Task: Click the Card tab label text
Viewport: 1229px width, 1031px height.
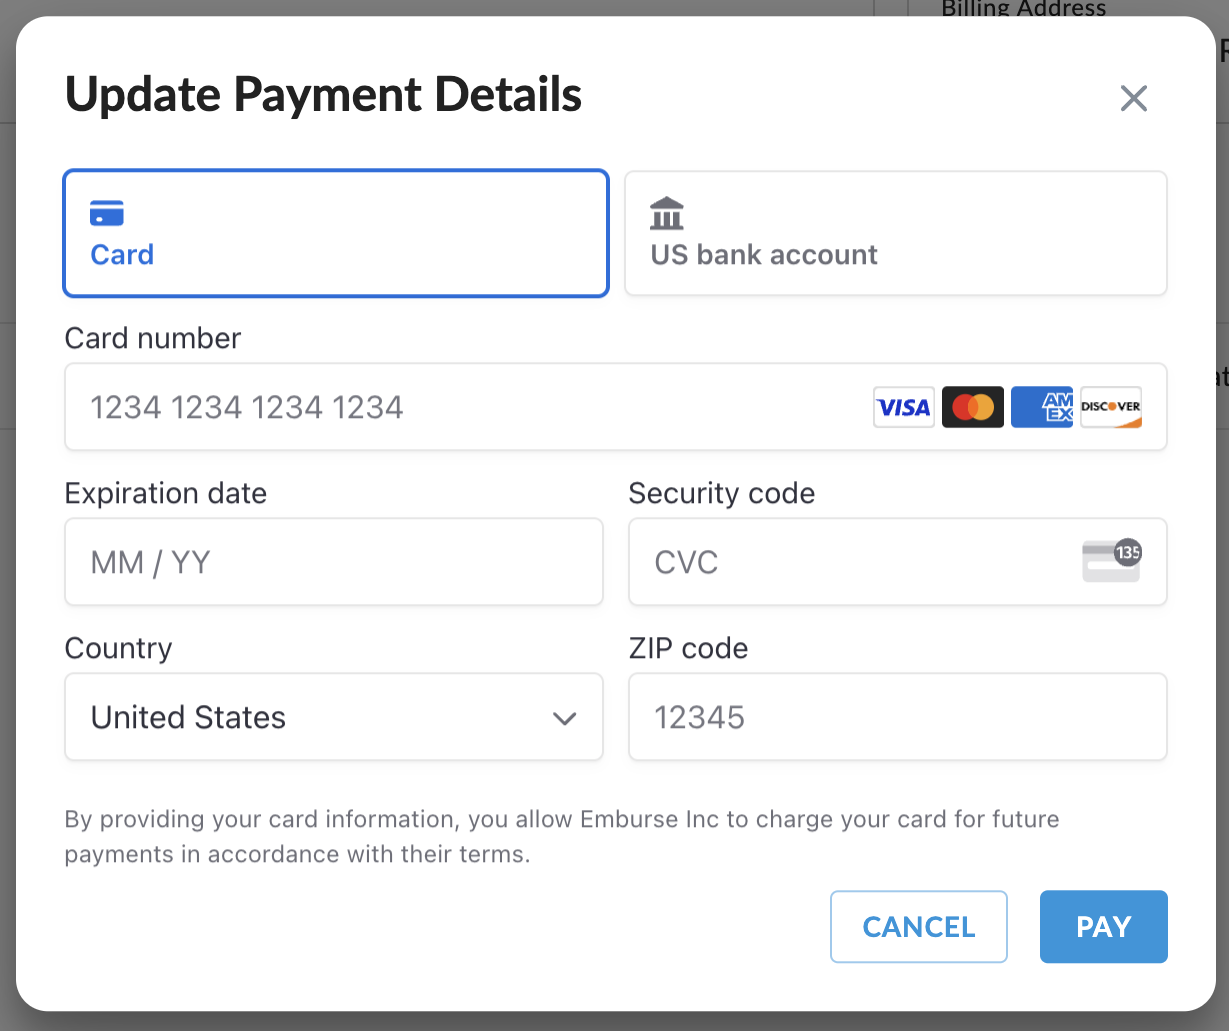Action: 122,255
